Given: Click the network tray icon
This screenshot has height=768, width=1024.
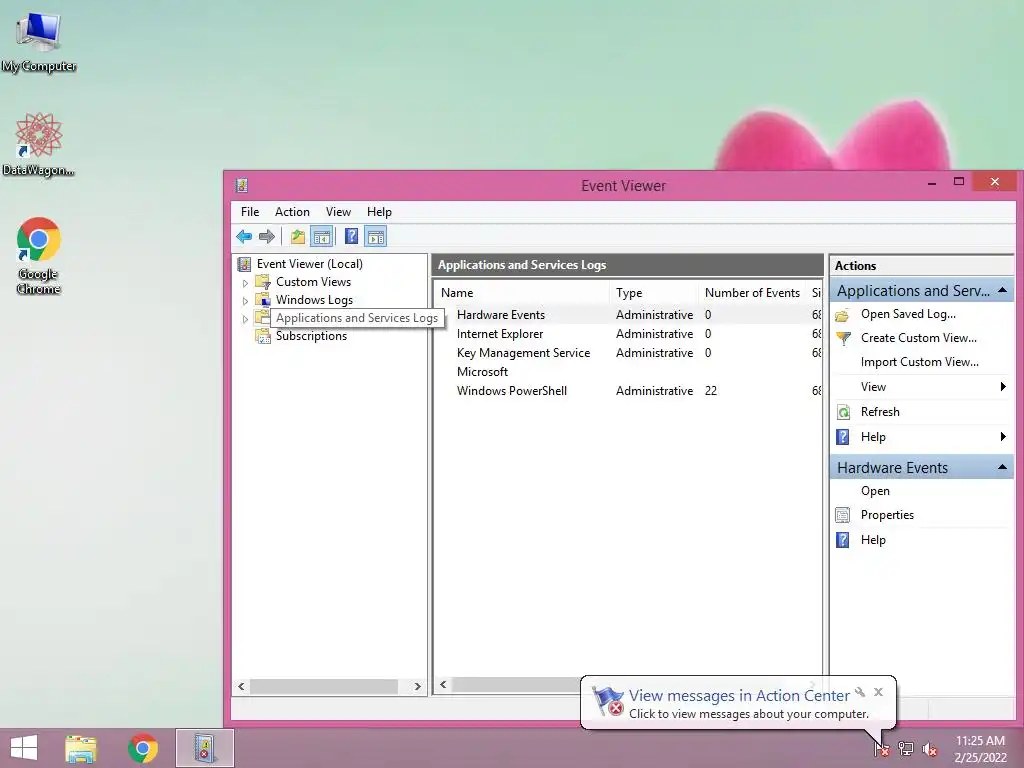Looking at the screenshot, I should [x=906, y=749].
